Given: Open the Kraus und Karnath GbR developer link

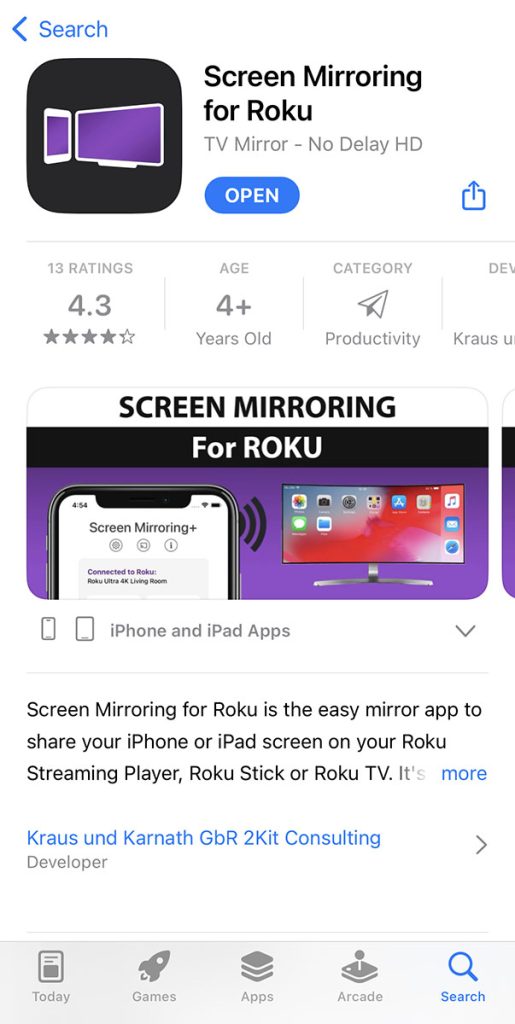Looking at the screenshot, I should (x=204, y=838).
